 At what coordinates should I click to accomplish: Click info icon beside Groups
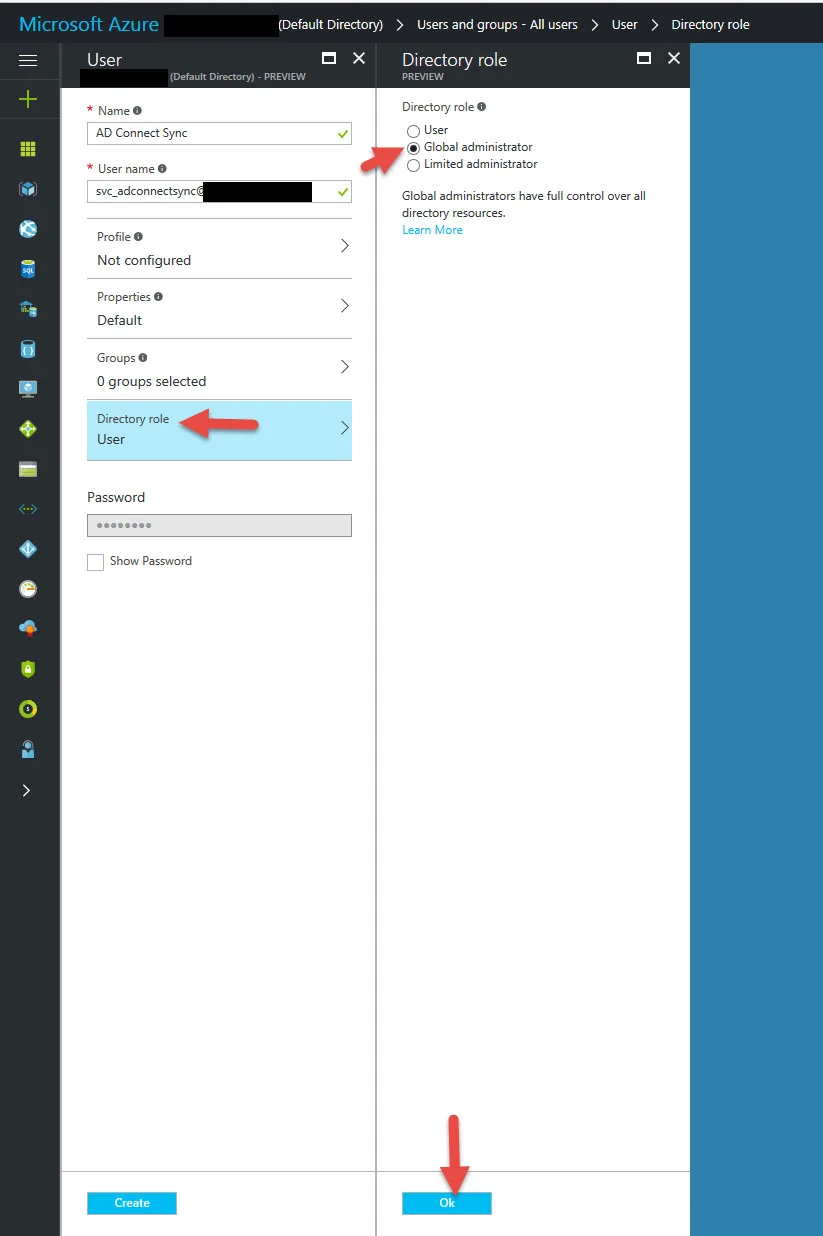pyautogui.click(x=143, y=358)
